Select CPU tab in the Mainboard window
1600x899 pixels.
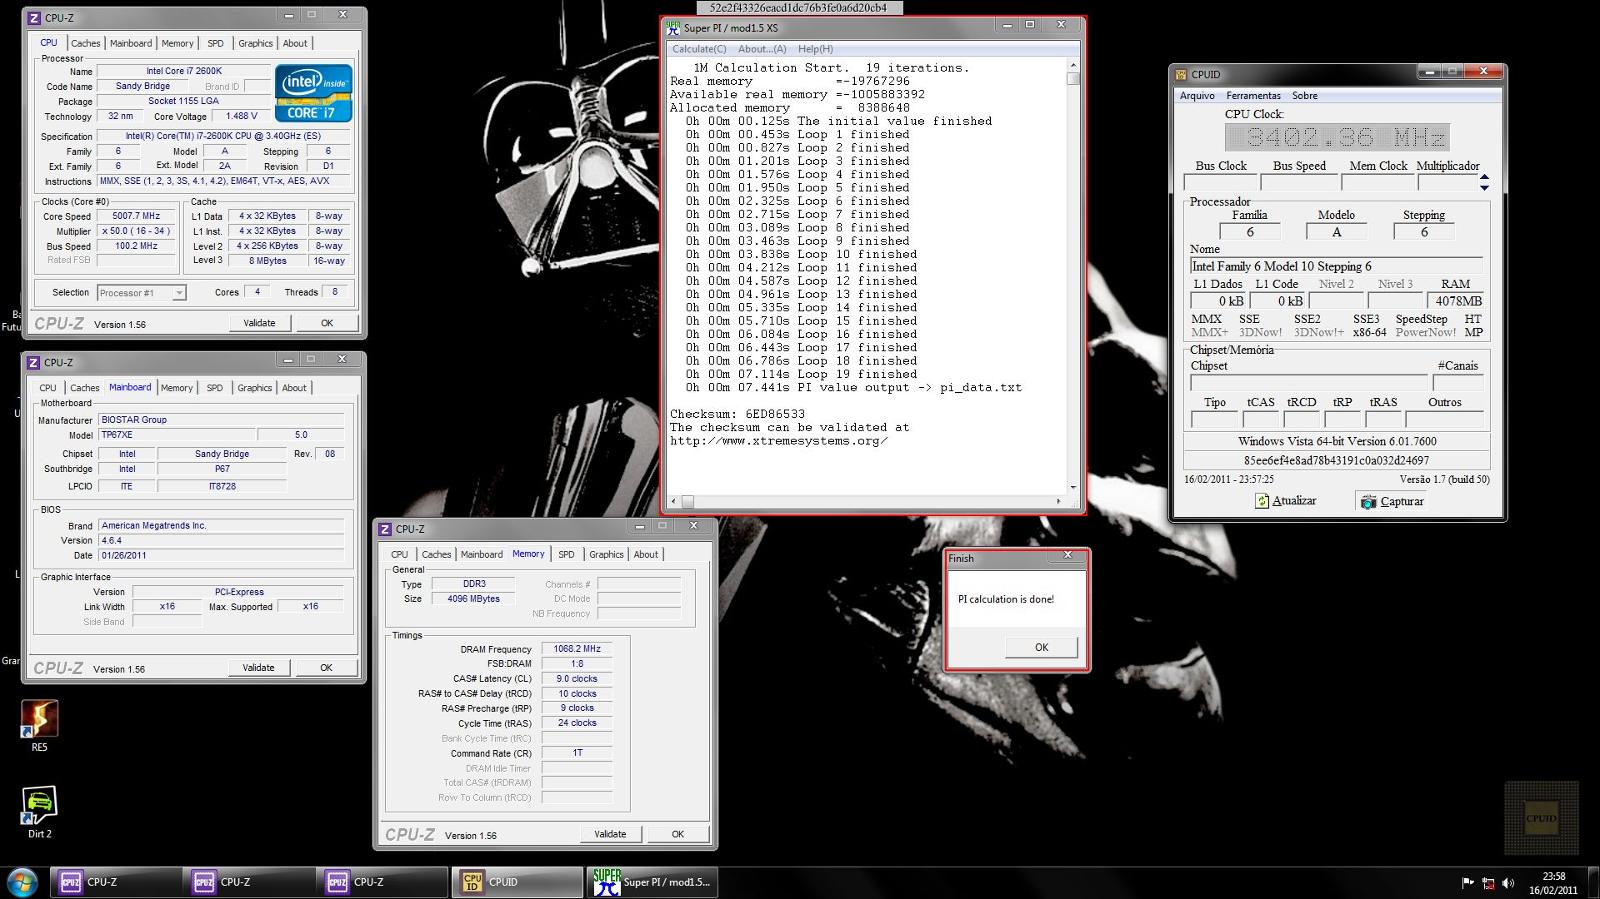tap(48, 388)
